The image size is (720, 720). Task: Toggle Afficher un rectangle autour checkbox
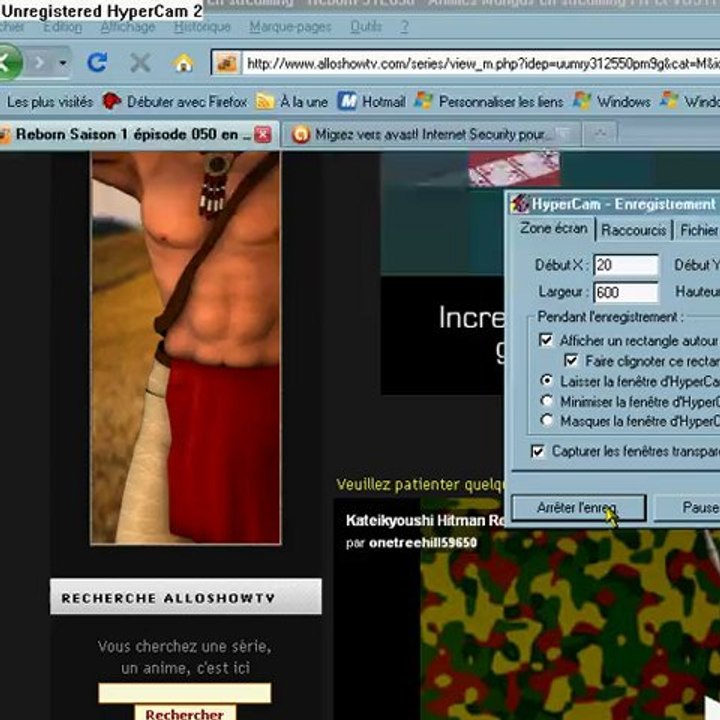point(546,340)
